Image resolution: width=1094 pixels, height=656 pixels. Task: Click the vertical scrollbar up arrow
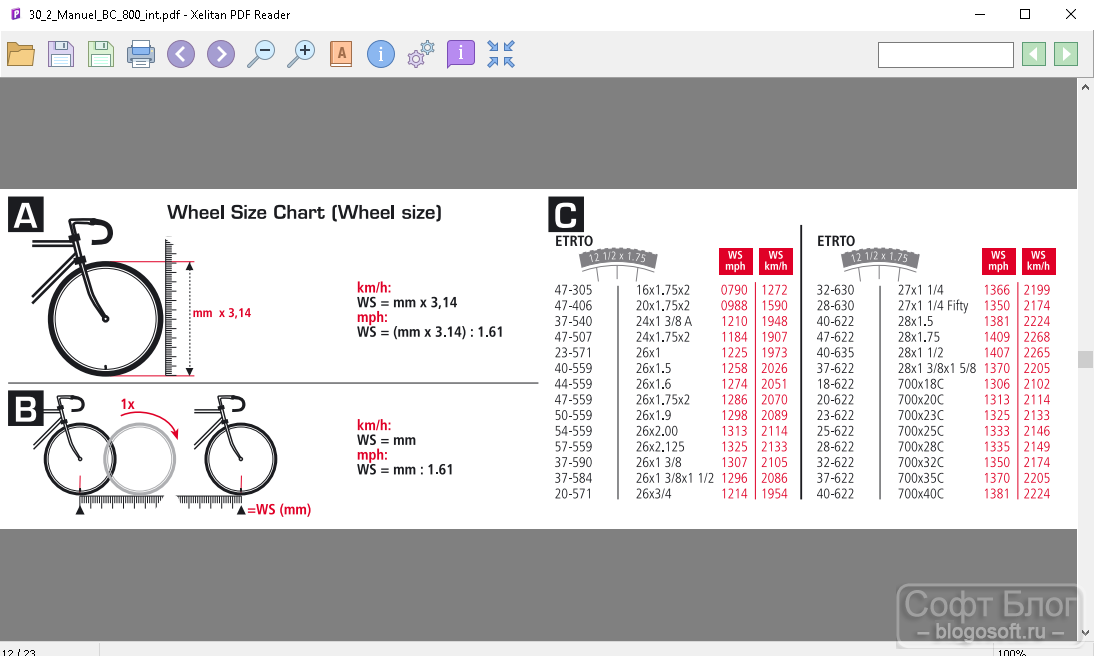[1085, 87]
